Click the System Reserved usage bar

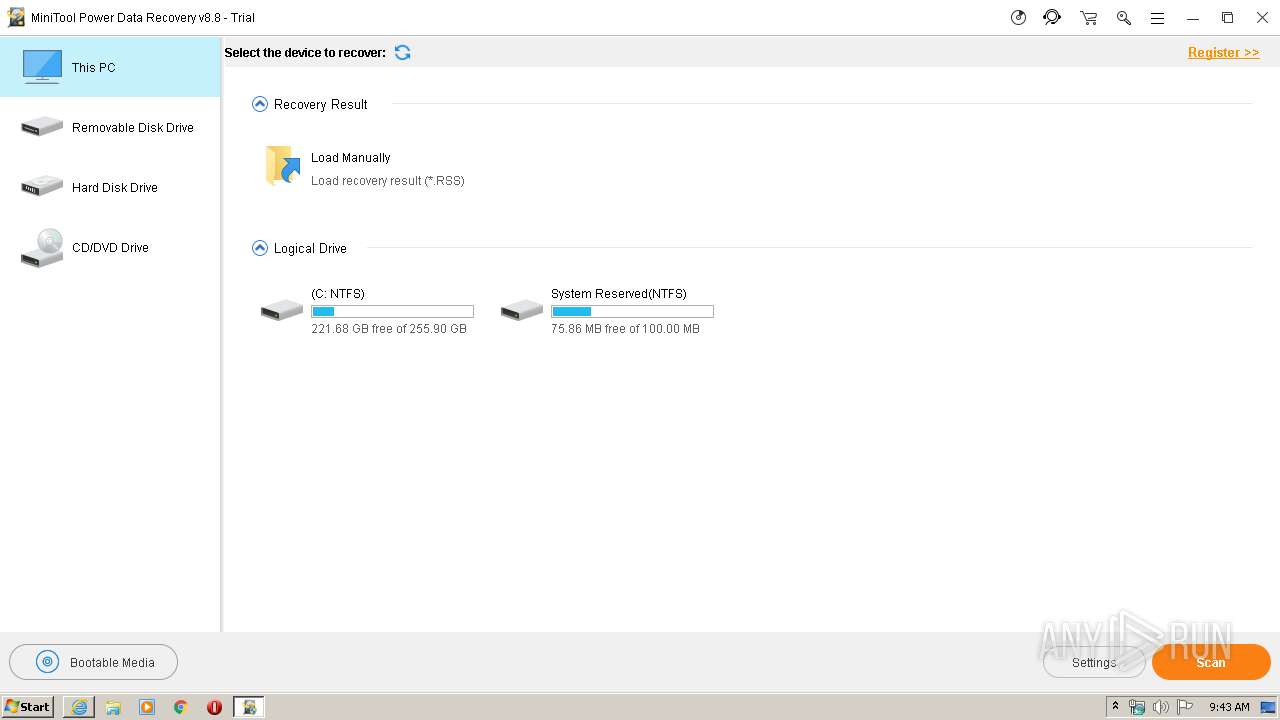click(x=632, y=311)
